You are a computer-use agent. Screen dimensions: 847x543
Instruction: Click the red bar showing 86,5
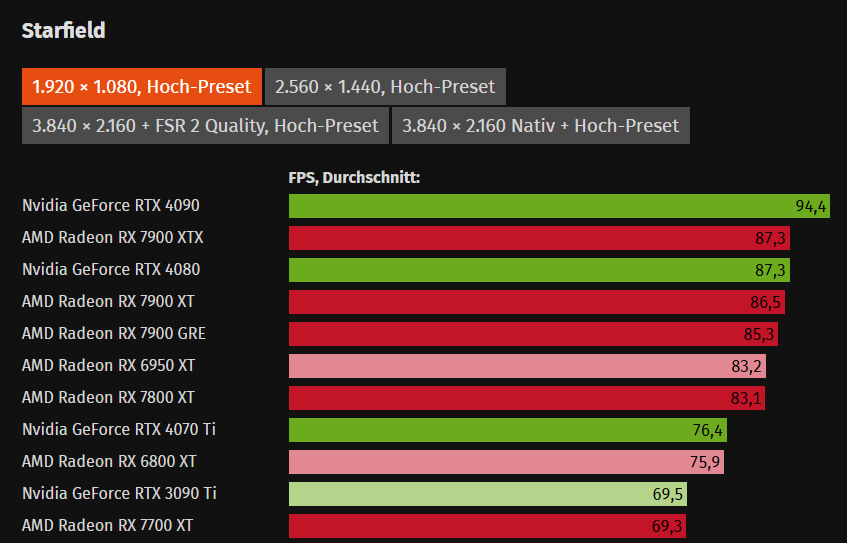[x=537, y=302]
